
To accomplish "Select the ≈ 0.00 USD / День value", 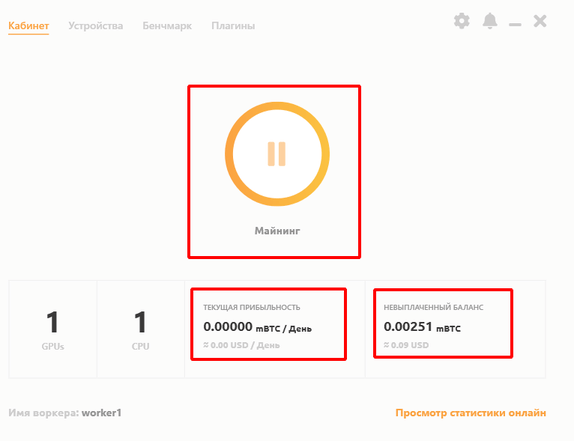I will 242,345.
